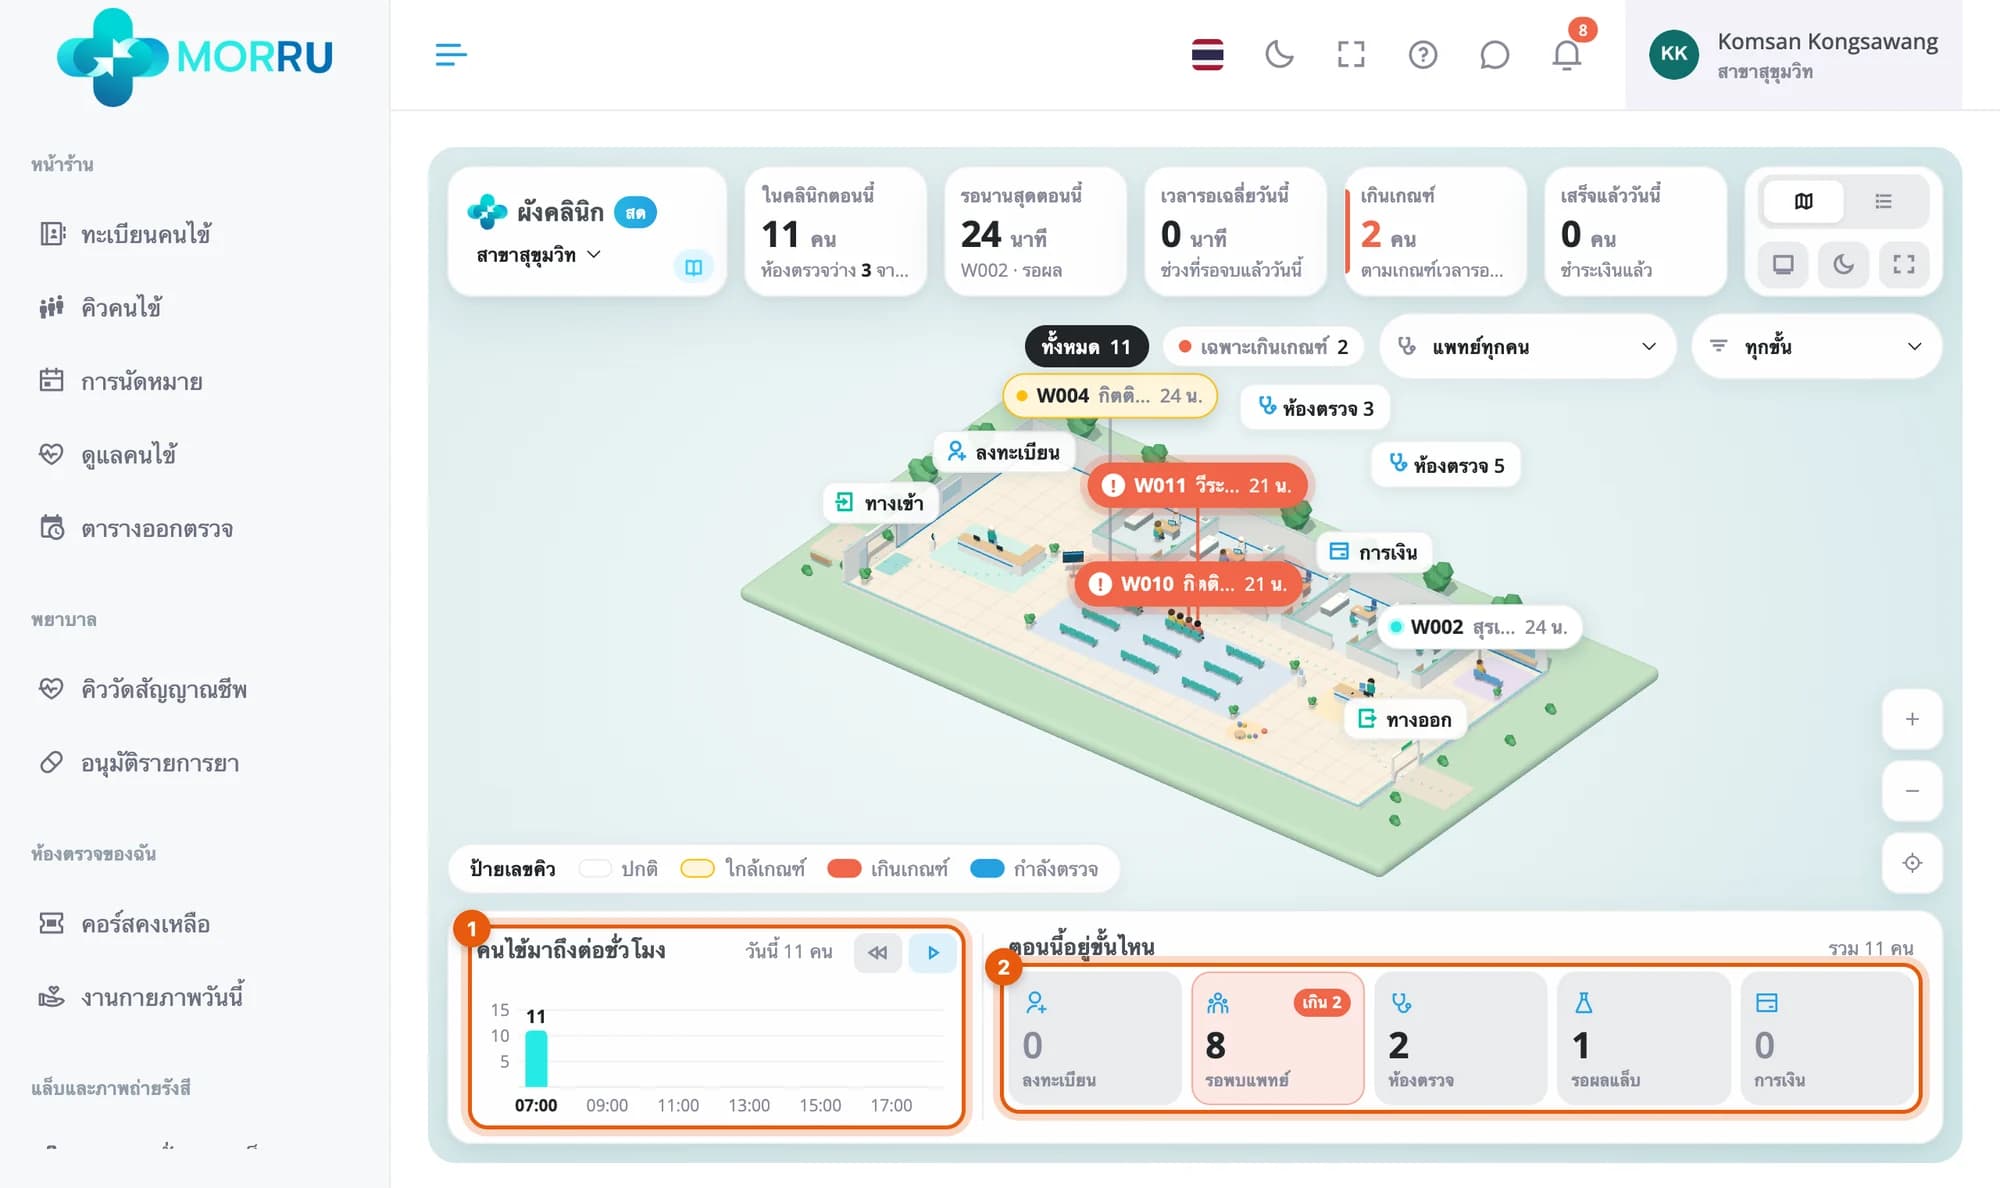
Task: Switch to list view toggle
Action: pyautogui.click(x=1883, y=201)
